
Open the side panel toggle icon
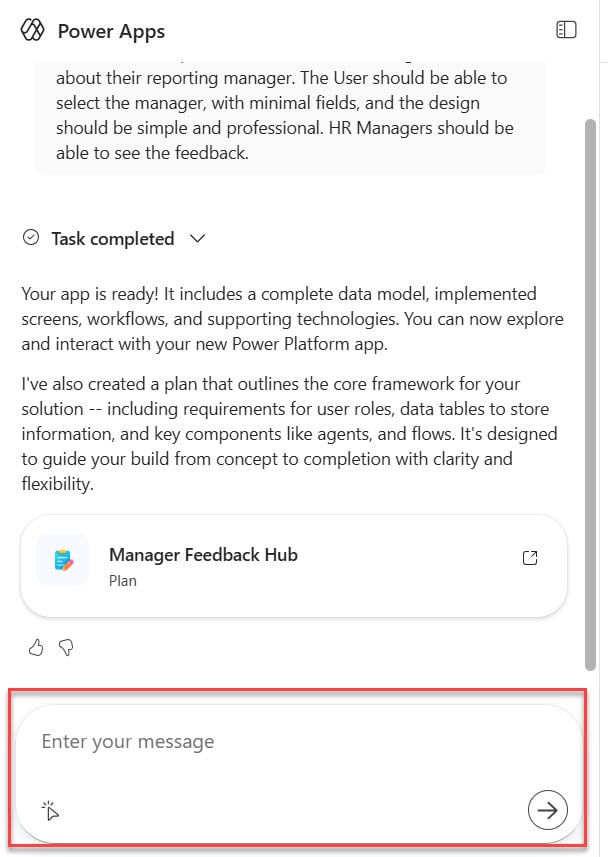pyautogui.click(x=566, y=30)
